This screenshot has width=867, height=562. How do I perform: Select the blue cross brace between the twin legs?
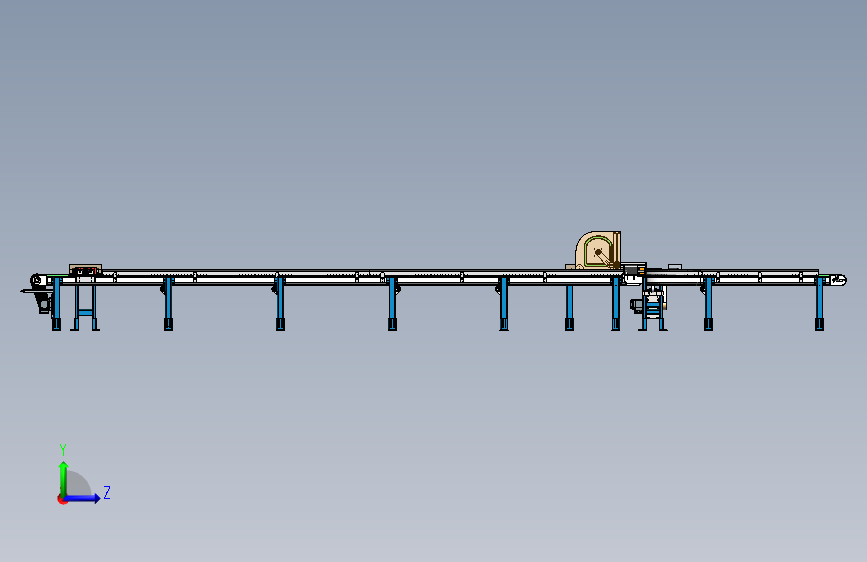(85, 313)
